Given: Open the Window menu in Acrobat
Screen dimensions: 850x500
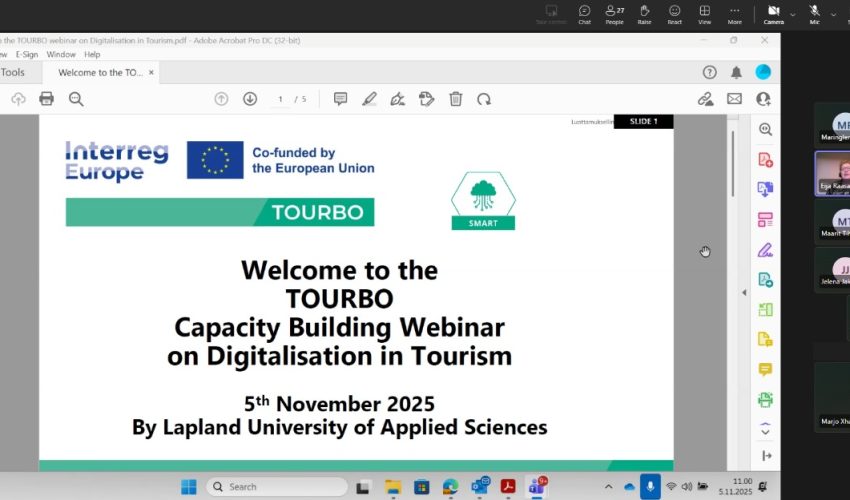Looking at the screenshot, I should pyautogui.click(x=61, y=55).
